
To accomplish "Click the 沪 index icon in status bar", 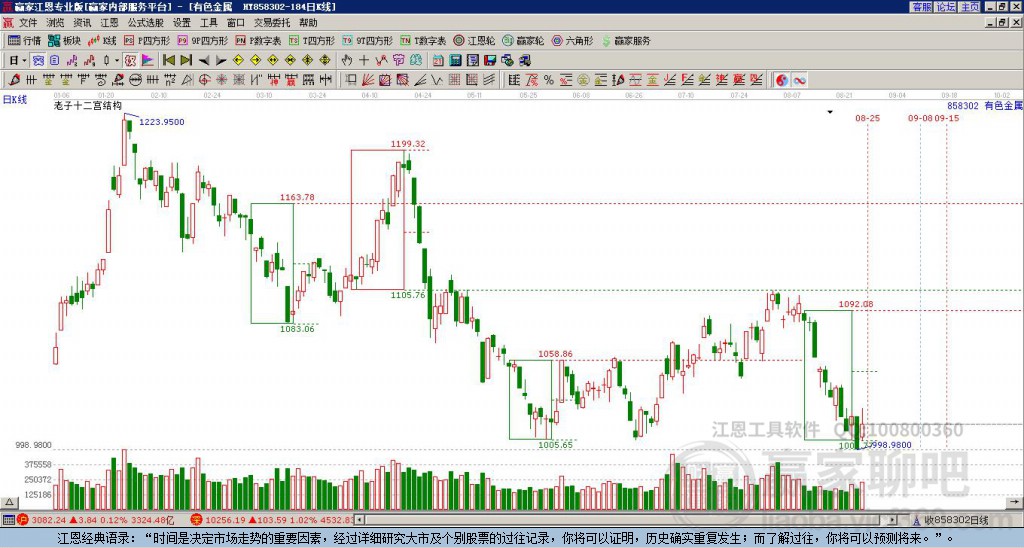I will 24,520.
